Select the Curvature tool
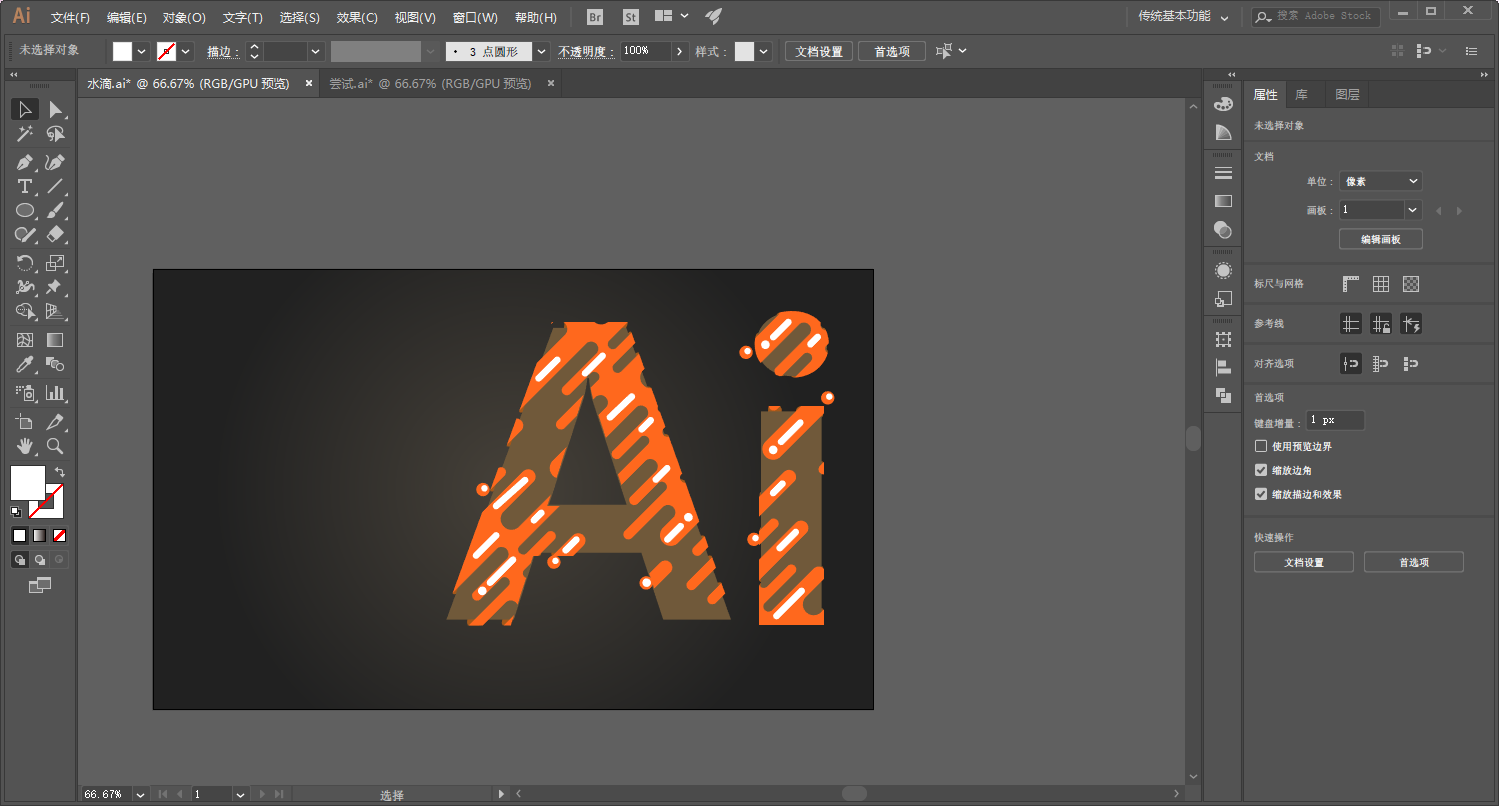The image size is (1499, 806). point(56,162)
